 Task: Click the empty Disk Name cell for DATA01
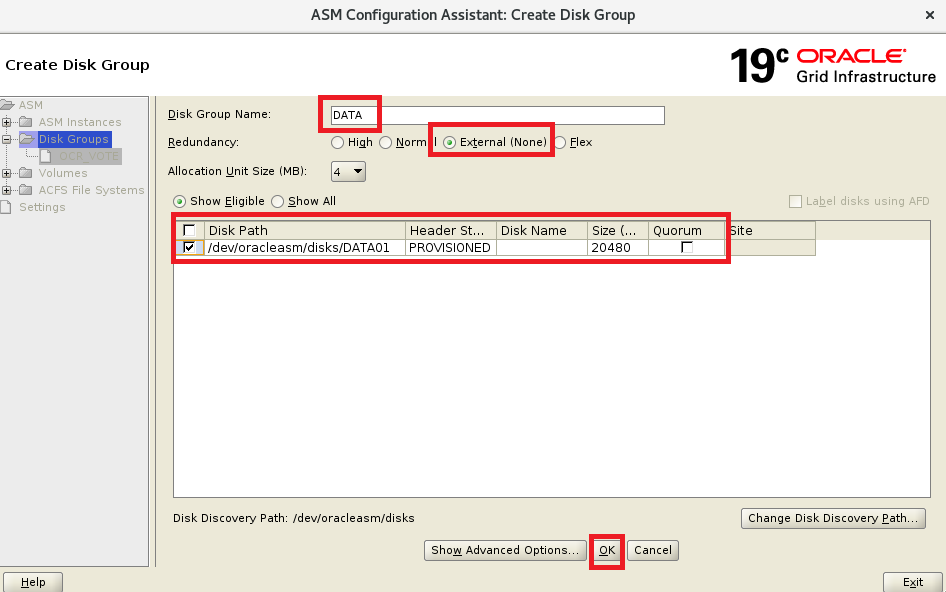[x=542, y=247]
